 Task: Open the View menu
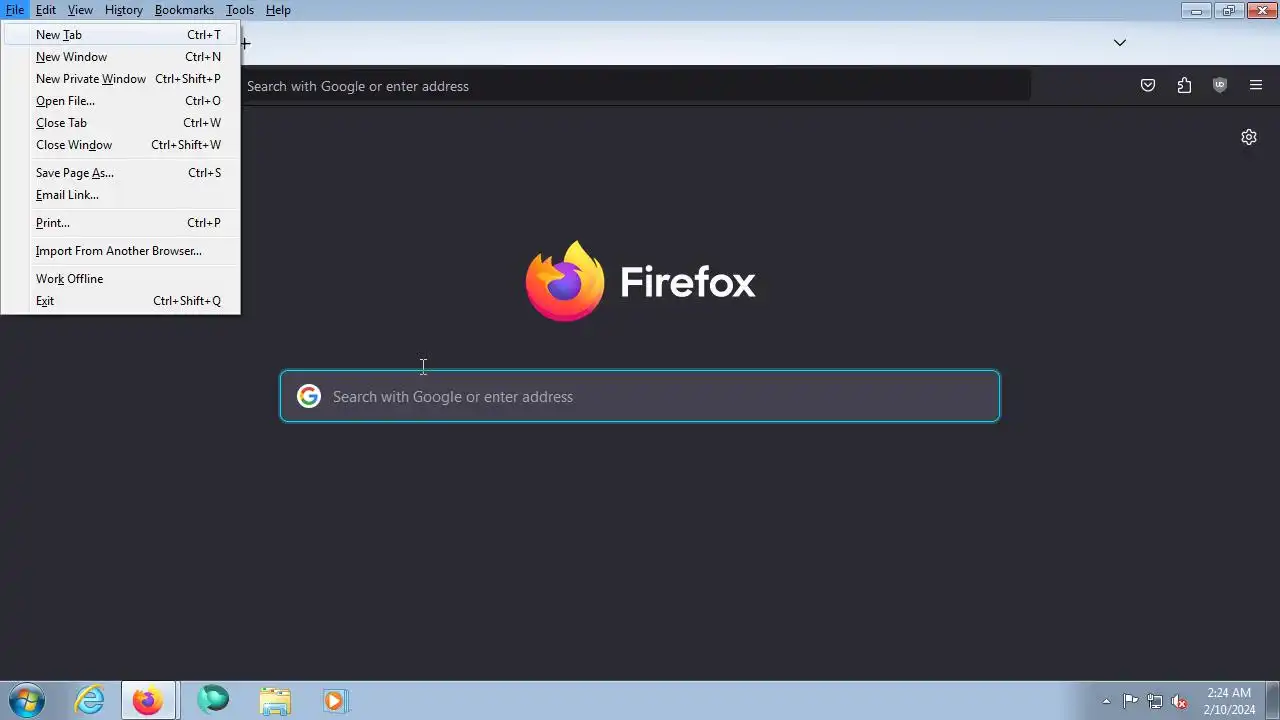point(80,10)
